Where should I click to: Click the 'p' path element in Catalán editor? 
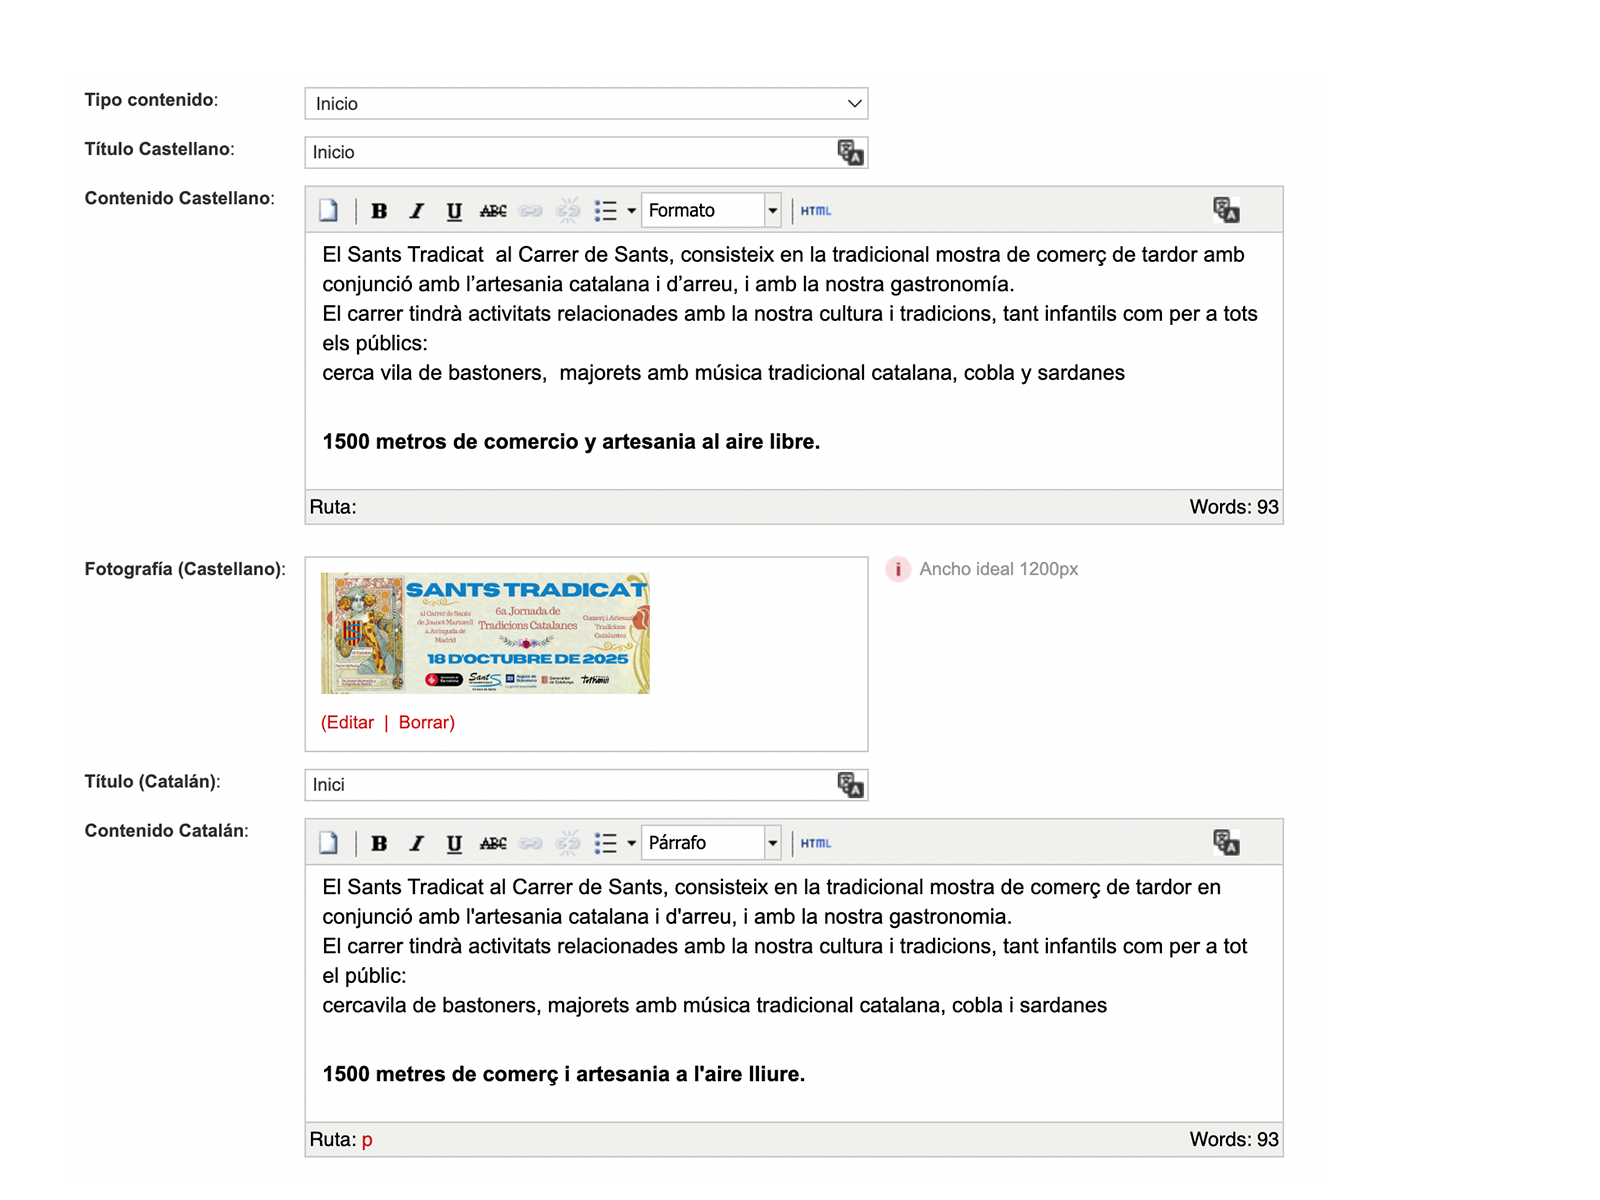click(x=367, y=1140)
